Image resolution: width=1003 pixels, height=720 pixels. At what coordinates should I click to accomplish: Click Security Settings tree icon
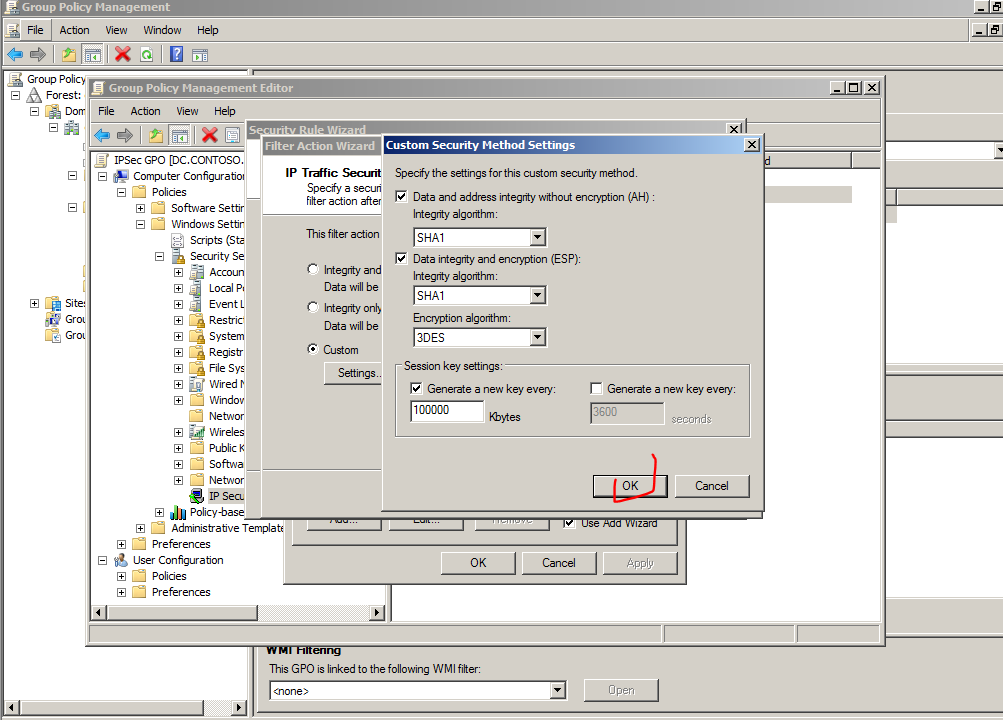[178, 256]
